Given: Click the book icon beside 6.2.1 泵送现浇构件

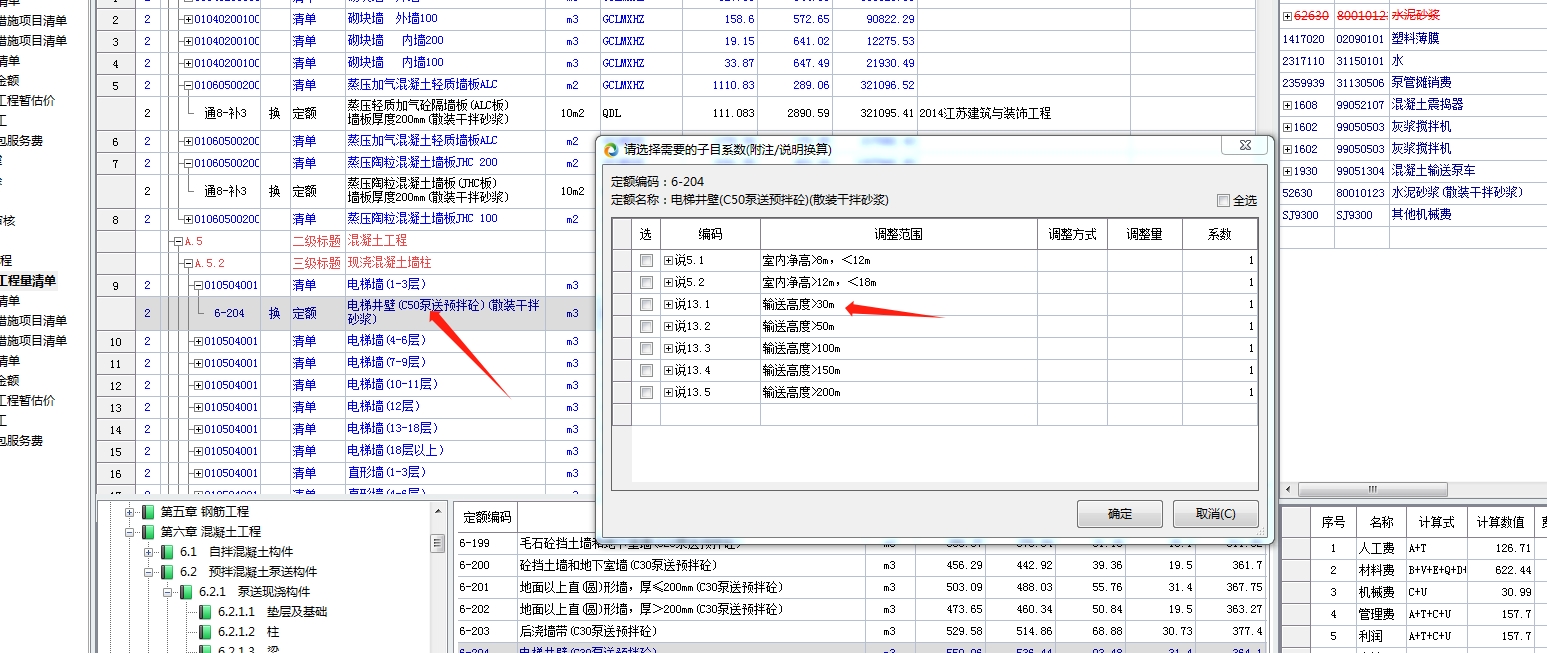Looking at the screenshot, I should pyautogui.click(x=186, y=591).
